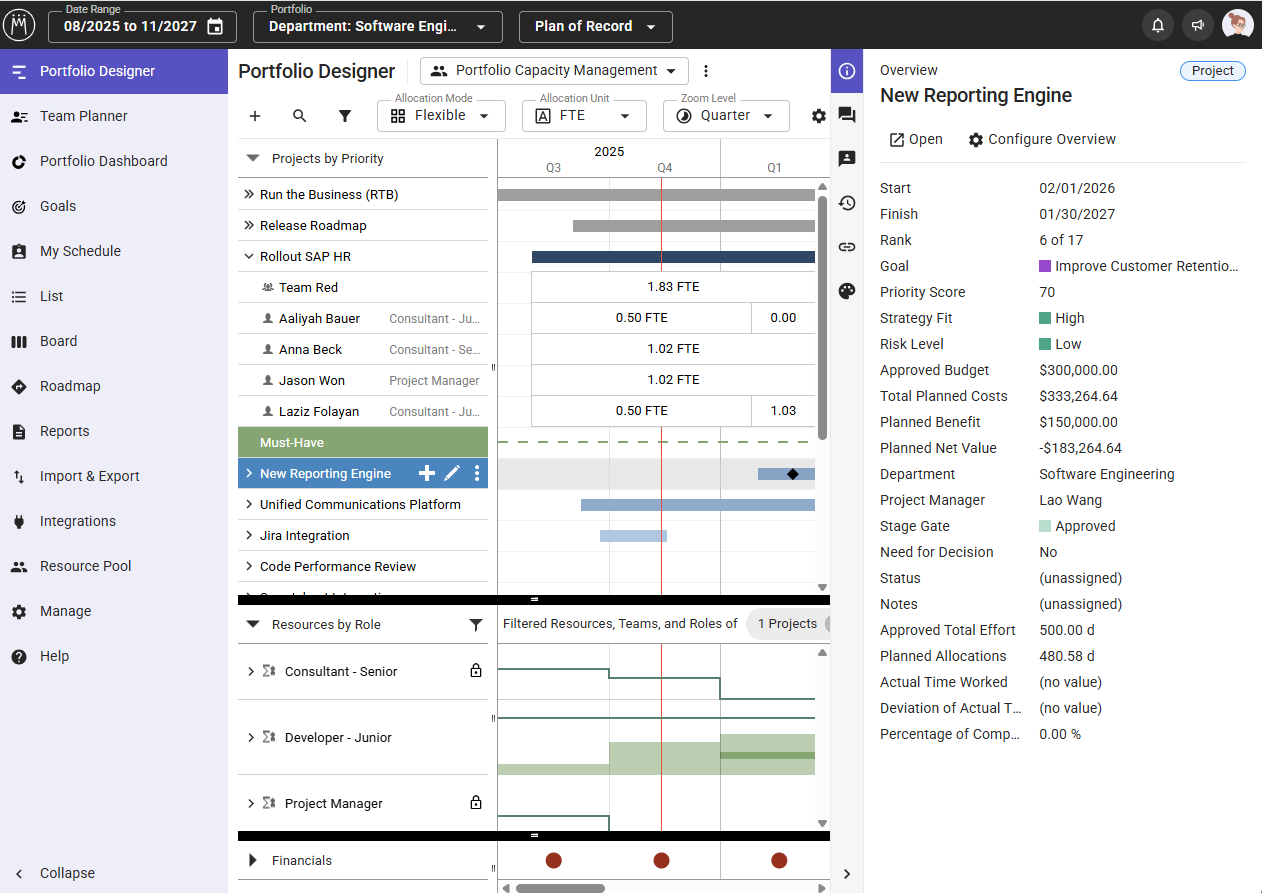
Task: Open the history icon in the side panel
Action: click(x=847, y=203)
